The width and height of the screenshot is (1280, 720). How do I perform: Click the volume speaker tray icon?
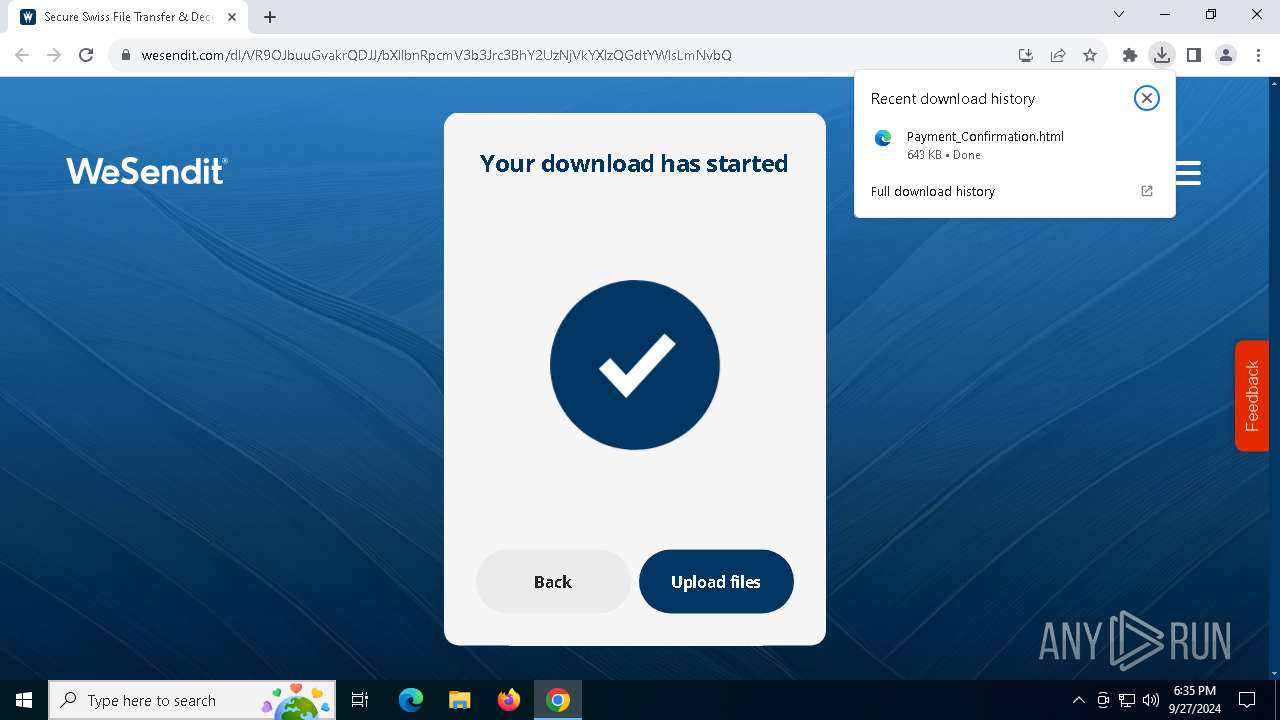click(1151, 700)
